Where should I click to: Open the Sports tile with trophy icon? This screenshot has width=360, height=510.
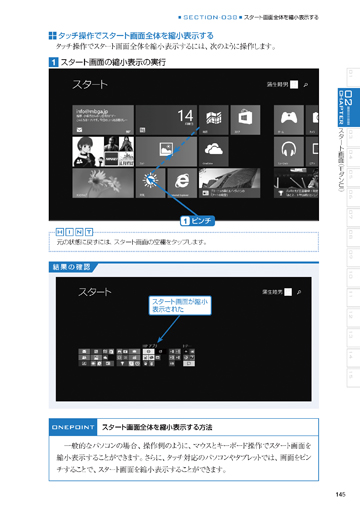[x=296, y=183]
